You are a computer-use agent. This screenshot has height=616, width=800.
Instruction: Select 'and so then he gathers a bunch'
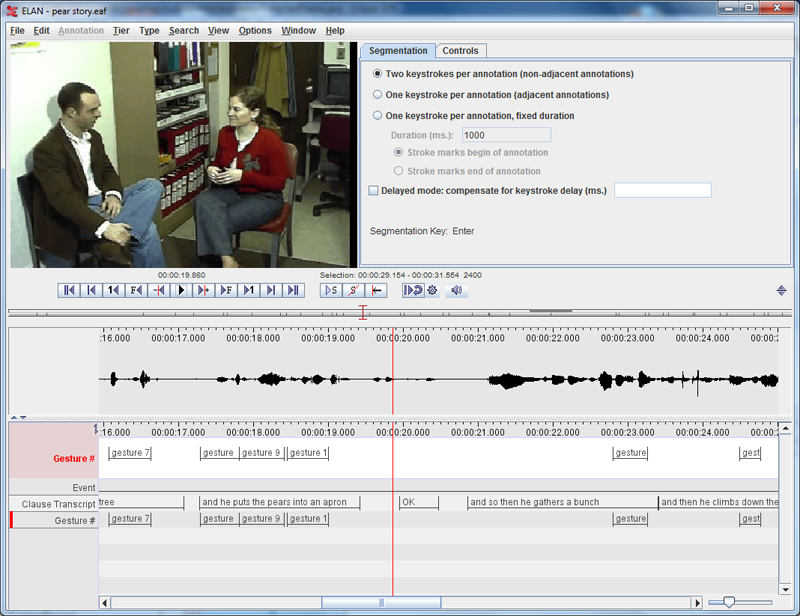click(562, 502)
